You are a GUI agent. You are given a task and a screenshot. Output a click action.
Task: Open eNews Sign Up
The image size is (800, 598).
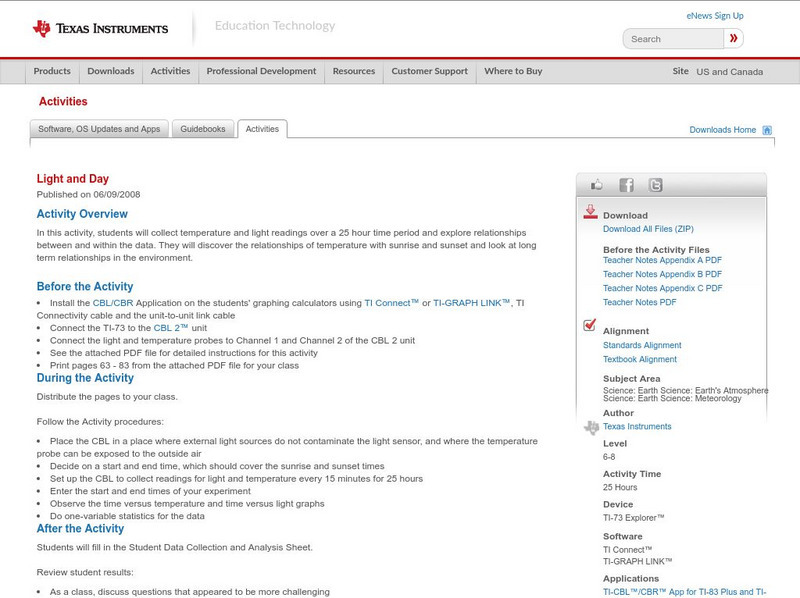coord(716,15)
